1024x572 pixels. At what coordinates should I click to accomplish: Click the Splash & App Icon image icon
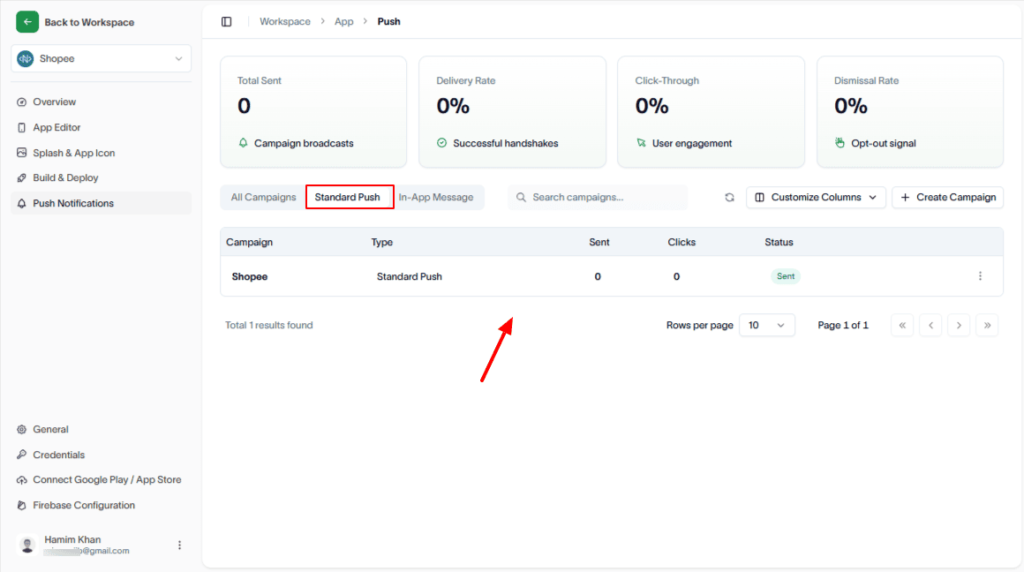(x=22, y=153)
